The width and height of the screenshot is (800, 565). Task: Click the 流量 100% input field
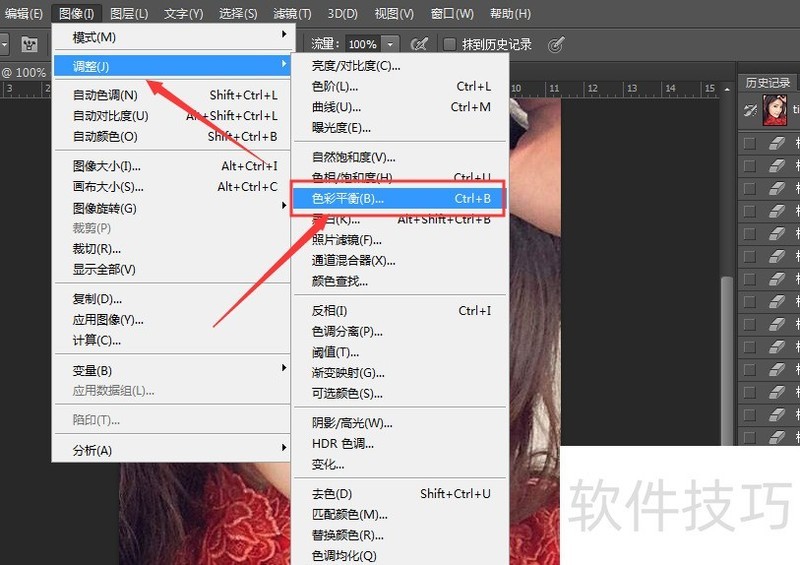pyautogui.click(x=362, y=45)
